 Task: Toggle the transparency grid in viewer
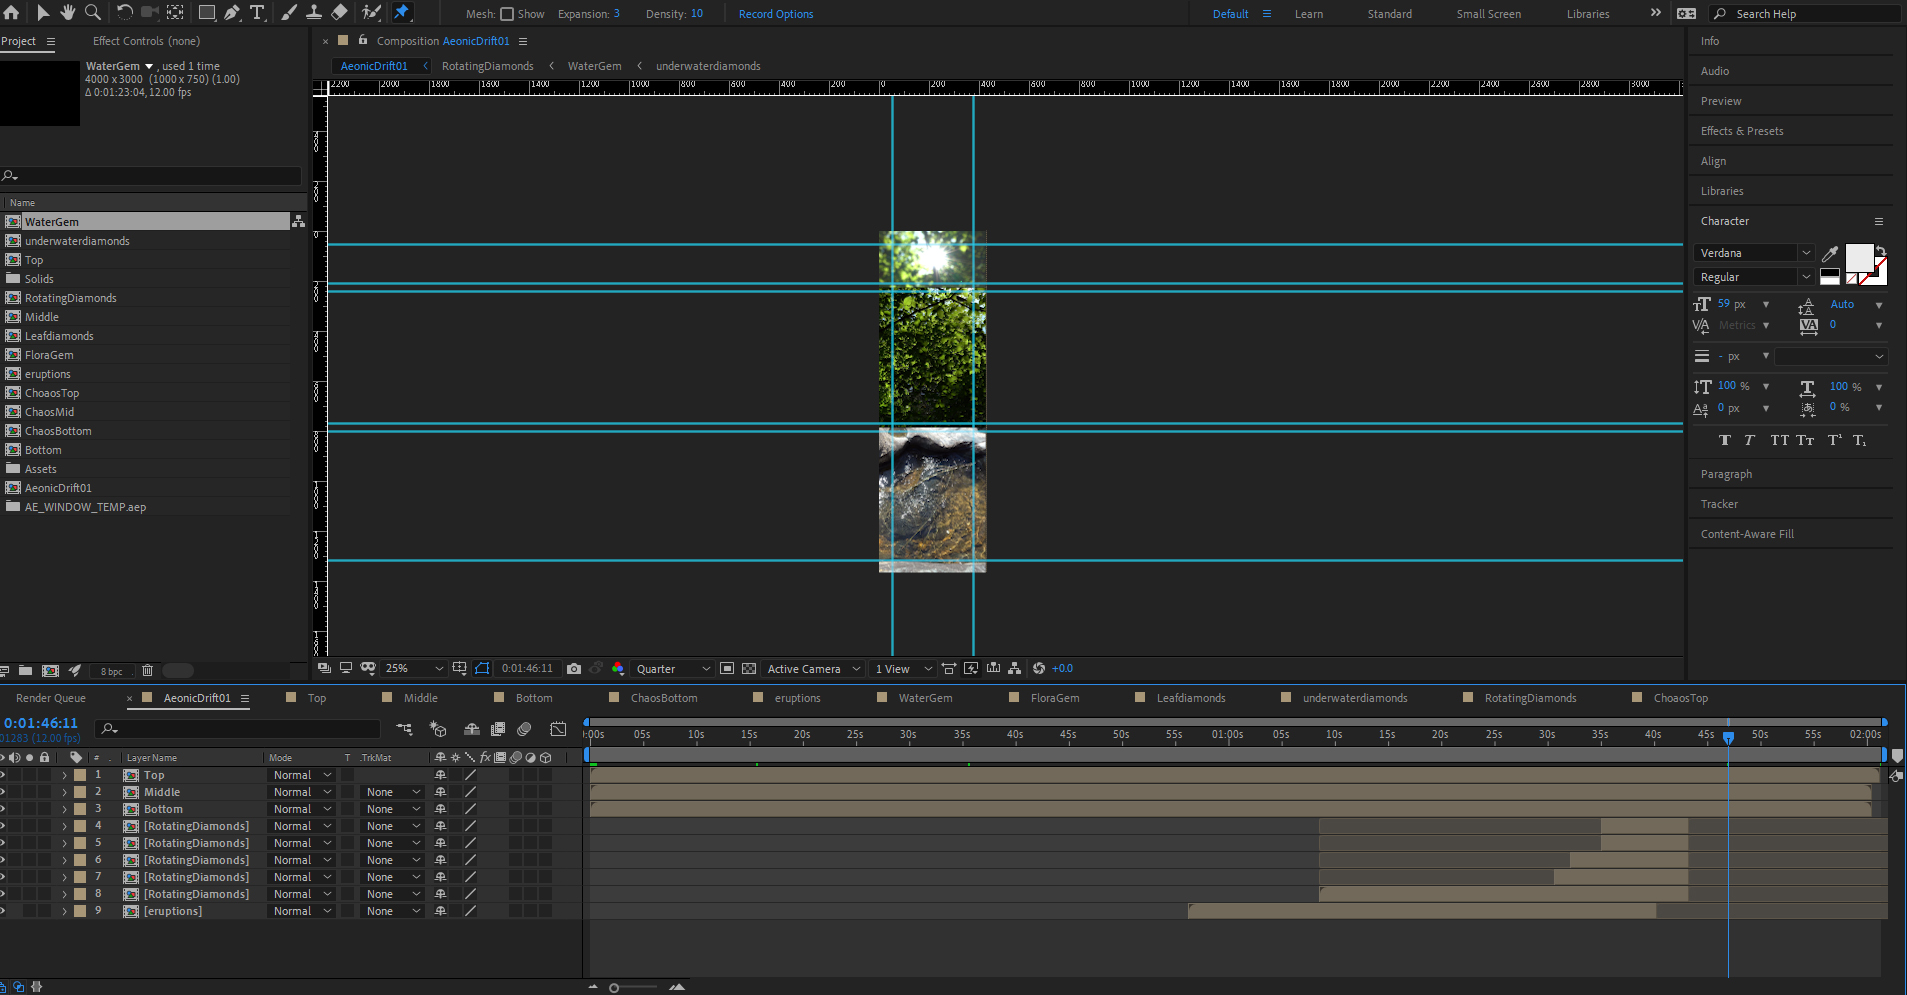click(748, 669)
